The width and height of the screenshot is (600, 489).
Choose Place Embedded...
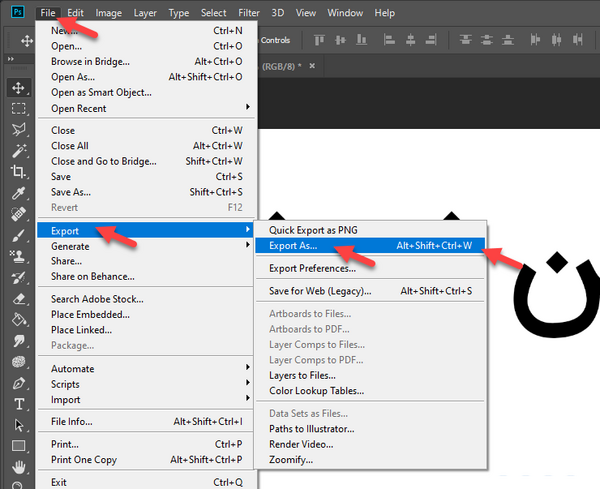[x=145, y=315]
